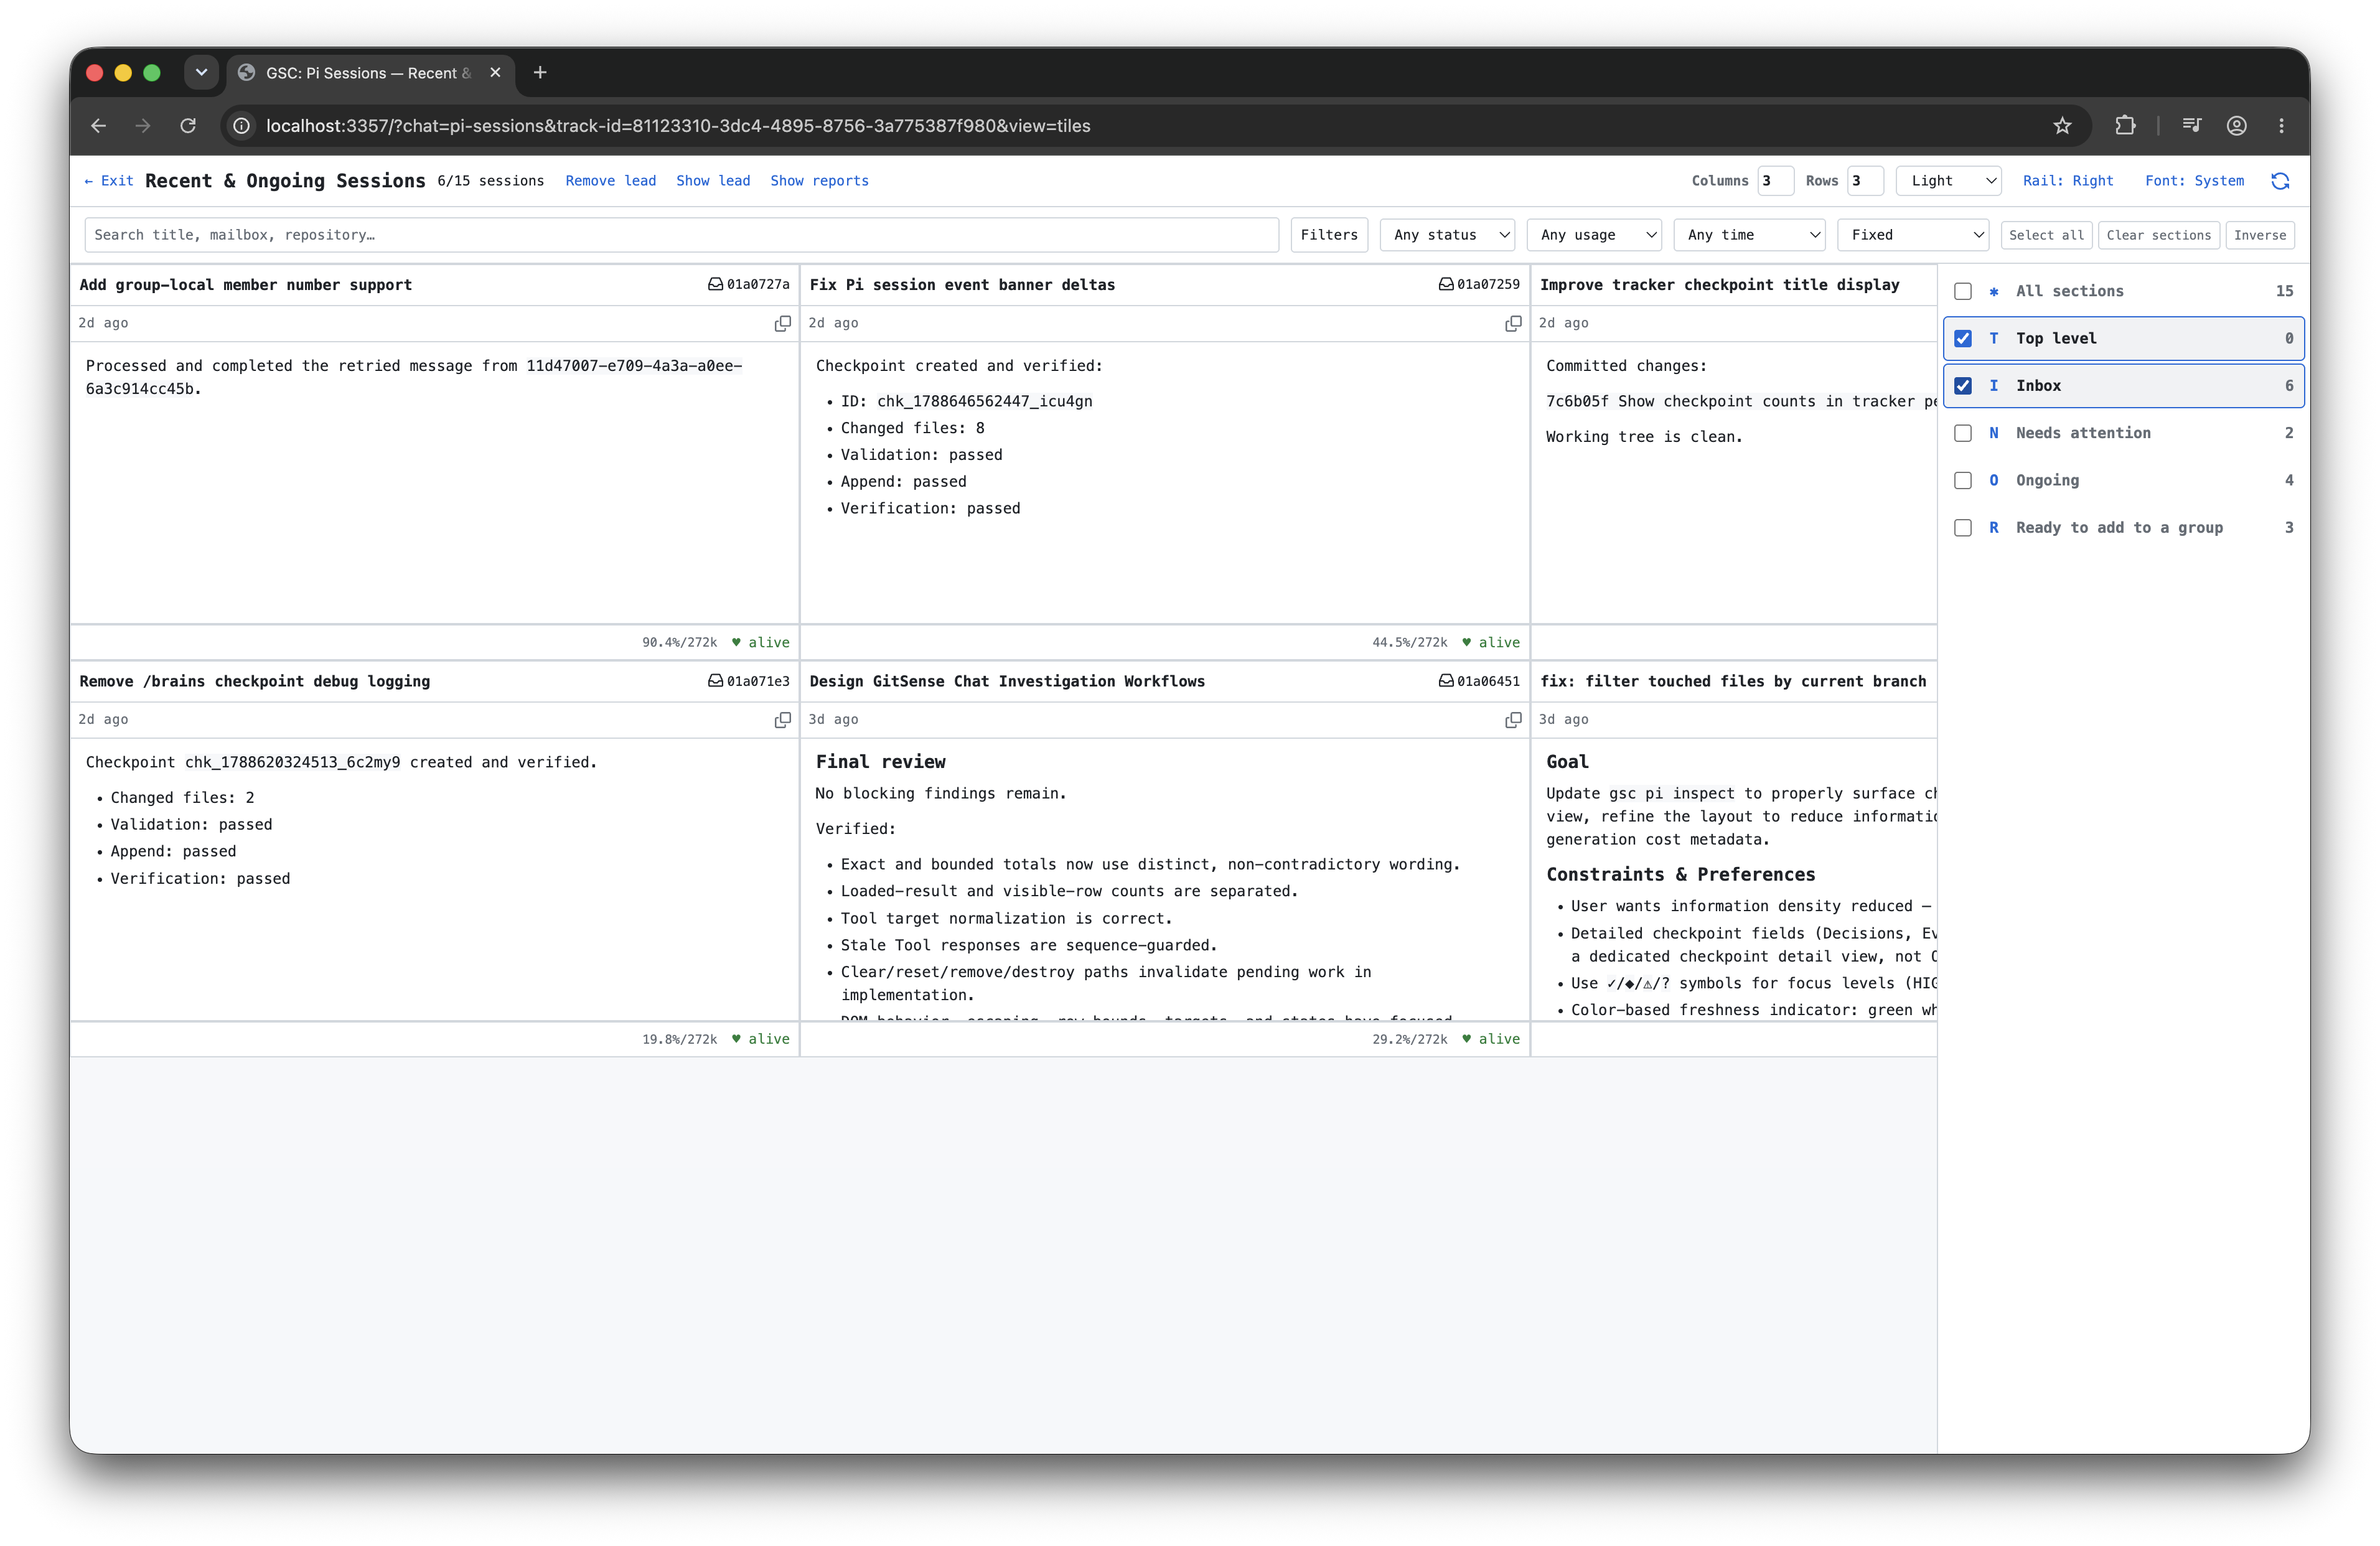The width and height of the screenshot is (2380, 1546).
Task: Click the heart alive icon at 19.8%/272k
Action: 736,1039
